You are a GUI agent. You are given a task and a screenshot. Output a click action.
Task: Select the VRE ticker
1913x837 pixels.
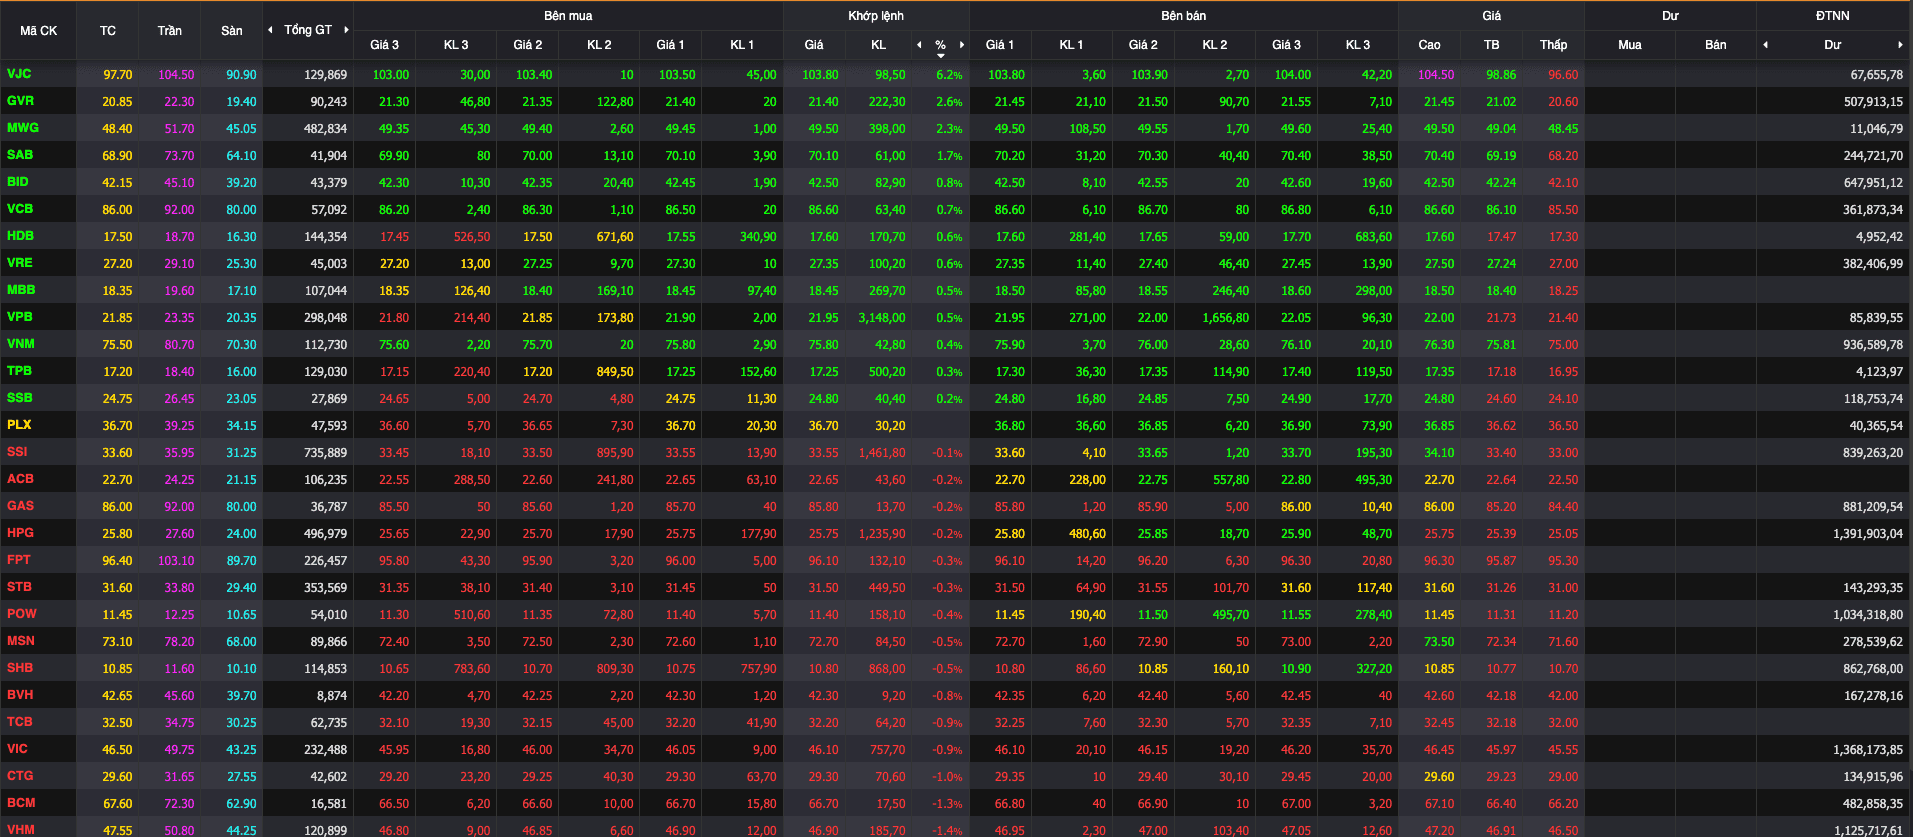[x=20, y=263]
